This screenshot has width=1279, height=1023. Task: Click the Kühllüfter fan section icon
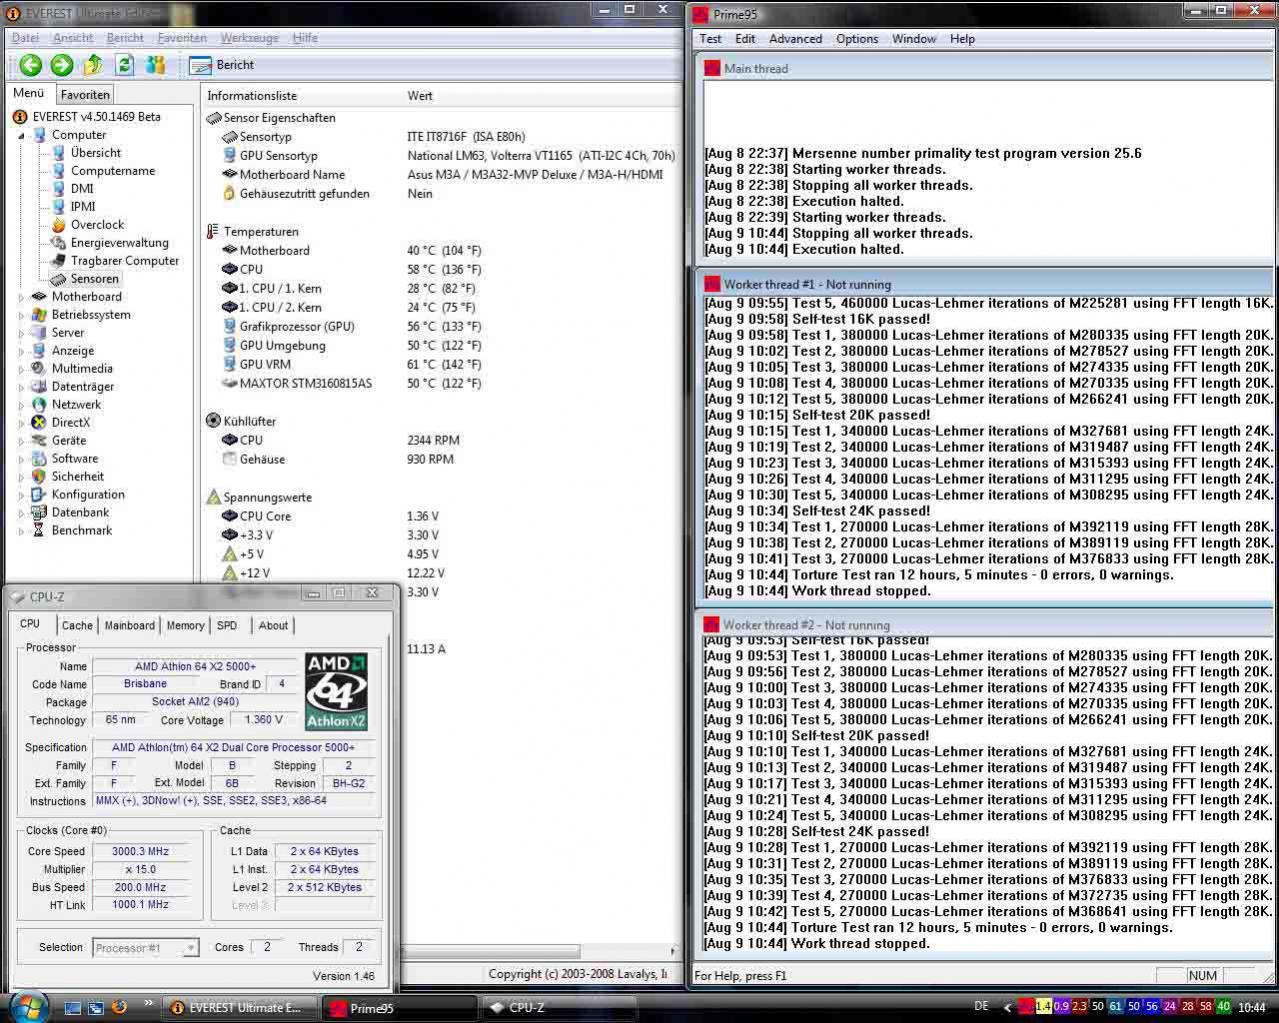point(213,422)
